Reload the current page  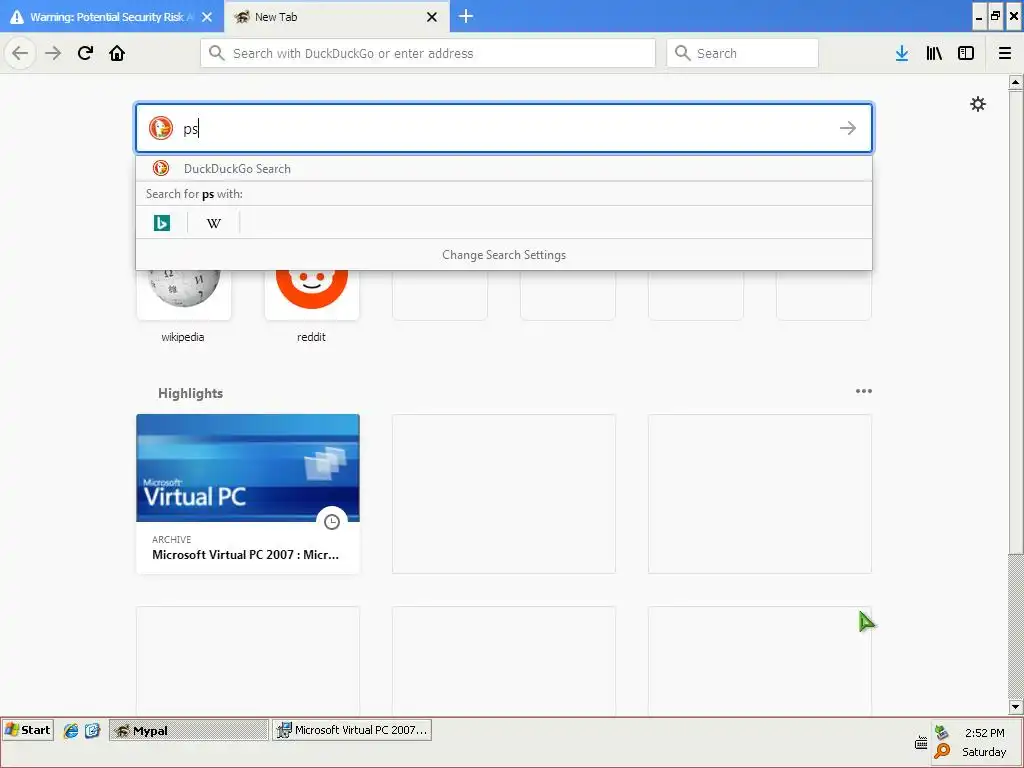[x=86, y=53]
